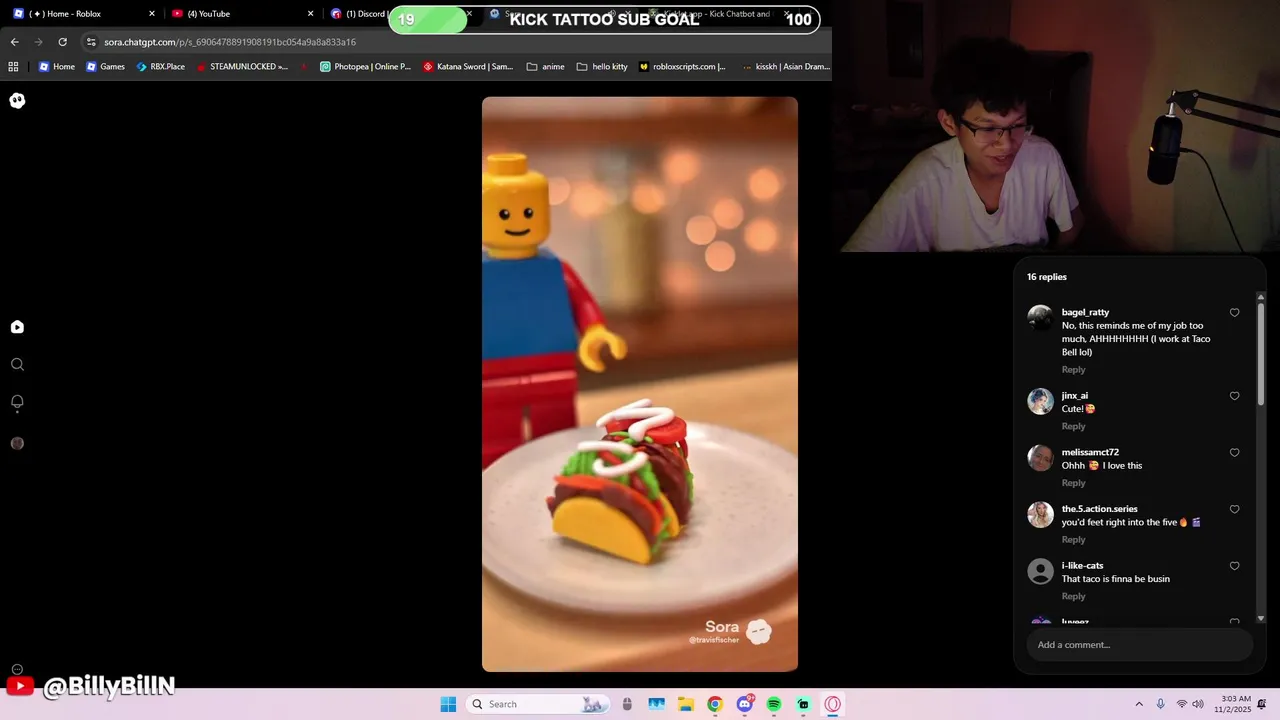The height and width of the screenshot is (720, 1280).
Task: Open the Sora home logo
Action: point(17,100)
